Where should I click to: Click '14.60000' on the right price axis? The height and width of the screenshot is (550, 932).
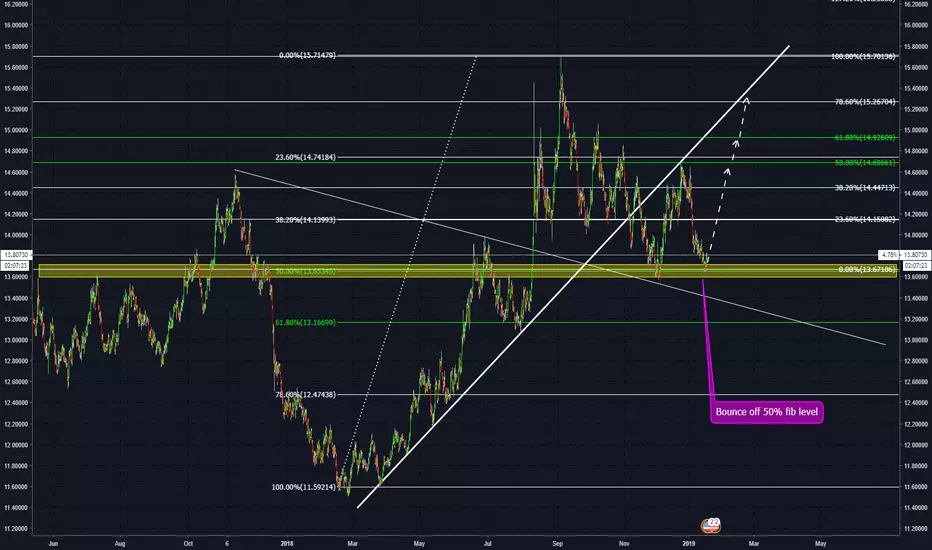pyautogui.click(x=916, y=172)
